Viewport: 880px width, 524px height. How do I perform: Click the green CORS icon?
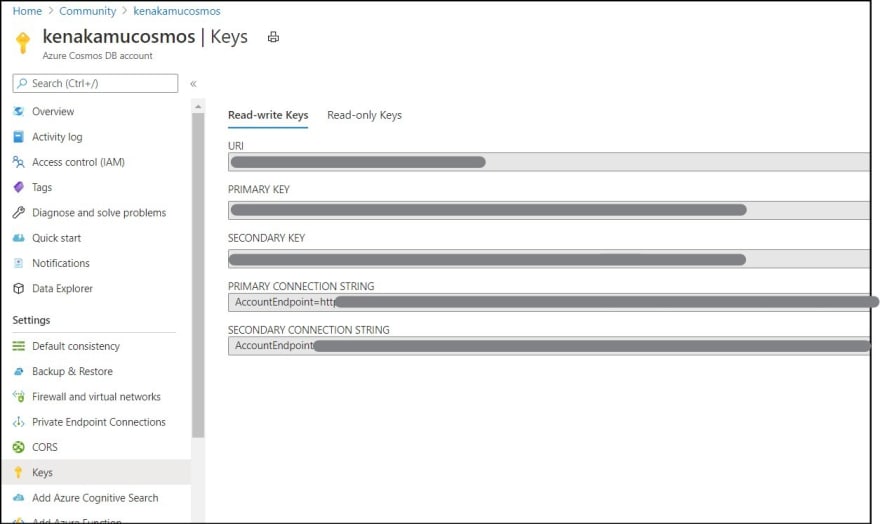tap(19, 447)
